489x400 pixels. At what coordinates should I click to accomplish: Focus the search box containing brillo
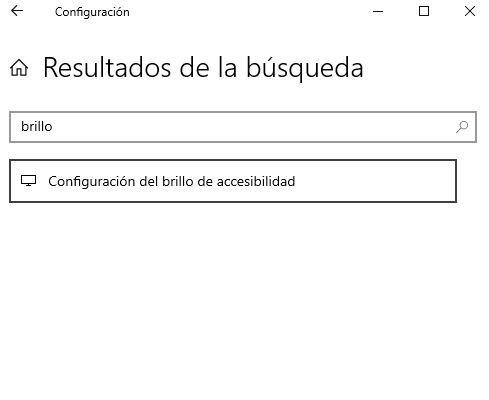[243, 127]
